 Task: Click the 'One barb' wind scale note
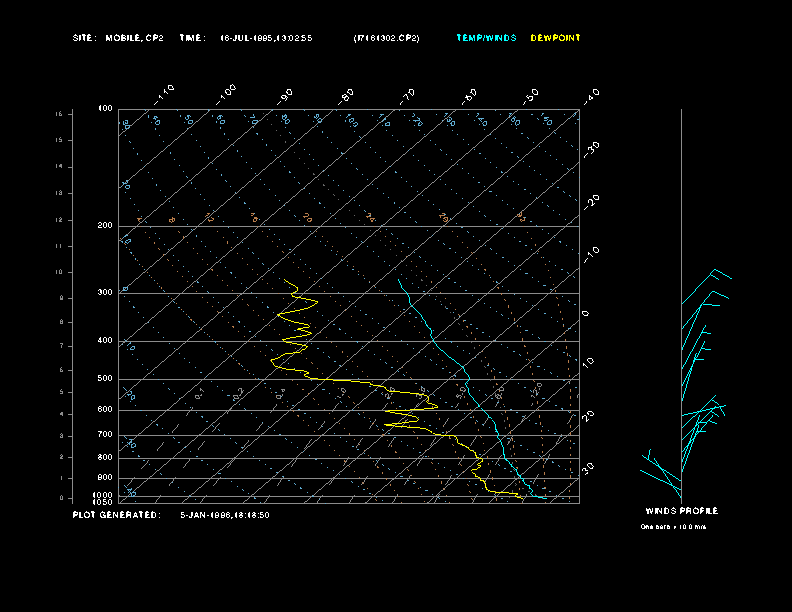[673, 527]
